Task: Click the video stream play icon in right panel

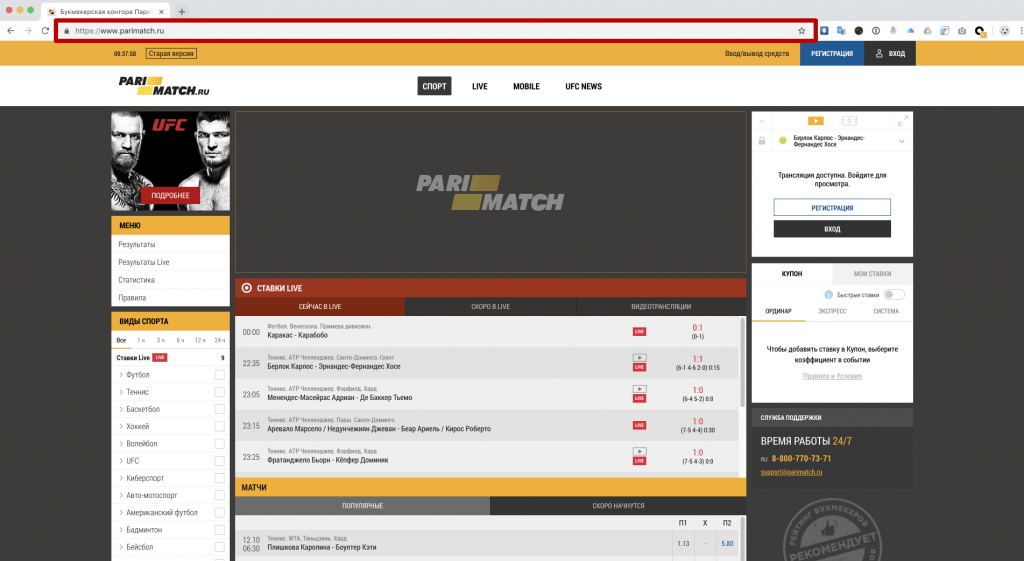Action: pyautogui.click(x=816, y=121)
